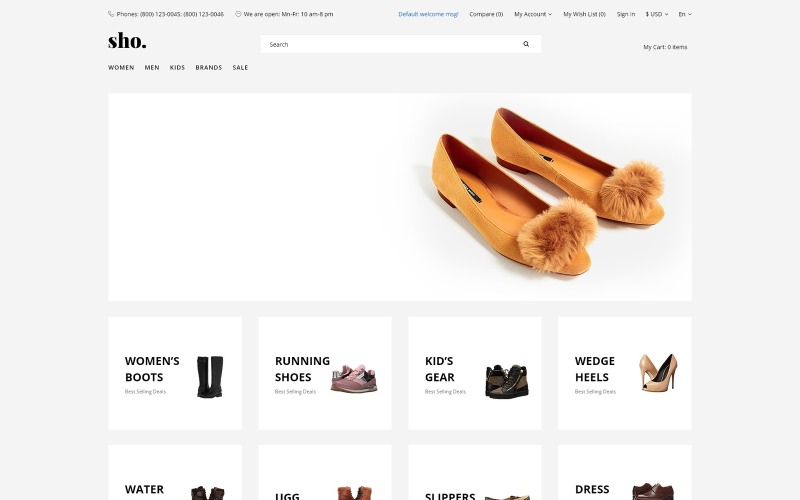800x500 pixels.
Task: Open the BRANDS menu
Action: click(209, 67)
